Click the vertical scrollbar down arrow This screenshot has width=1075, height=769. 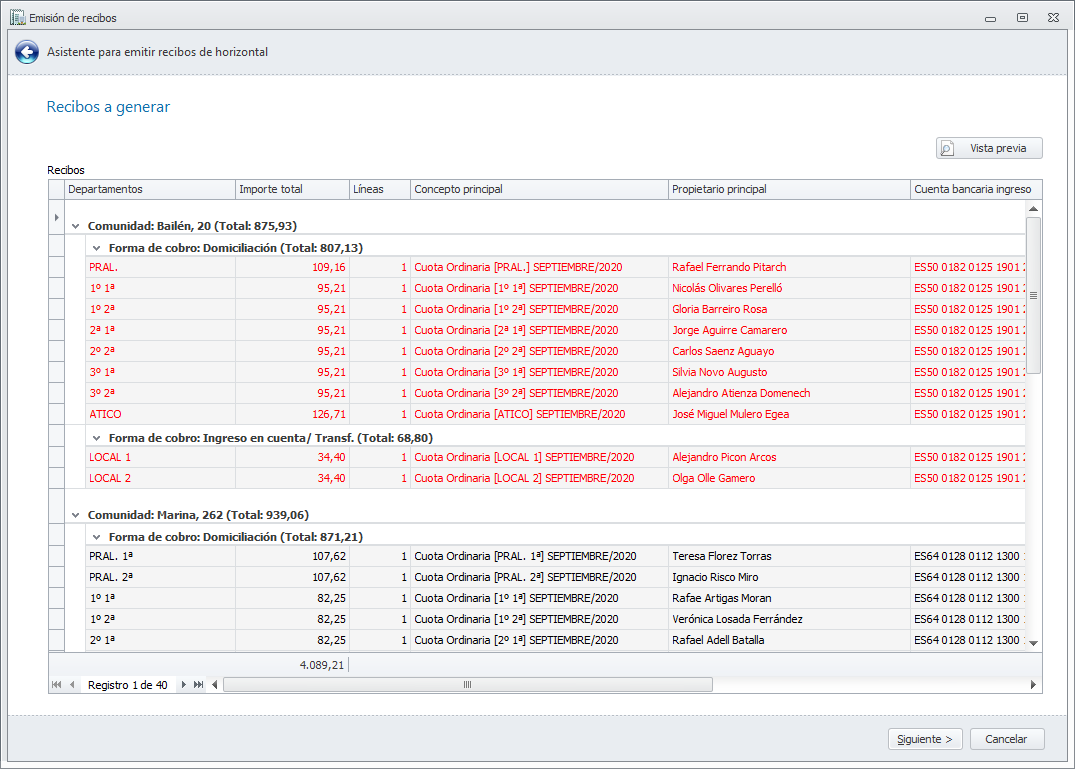tap(1033, 643)
